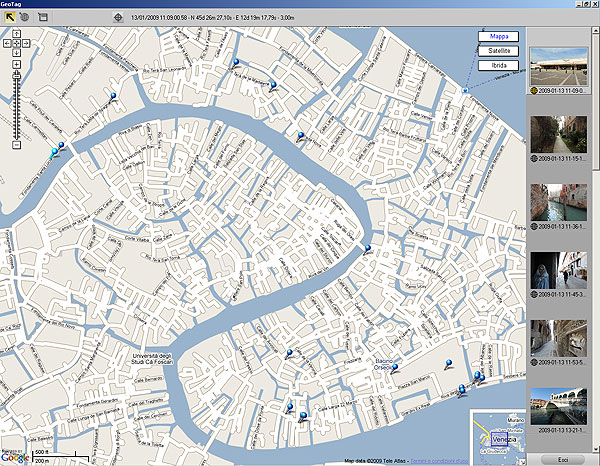Pan the map up with arrow control
The image size is (600, 466).
point(16,34)
